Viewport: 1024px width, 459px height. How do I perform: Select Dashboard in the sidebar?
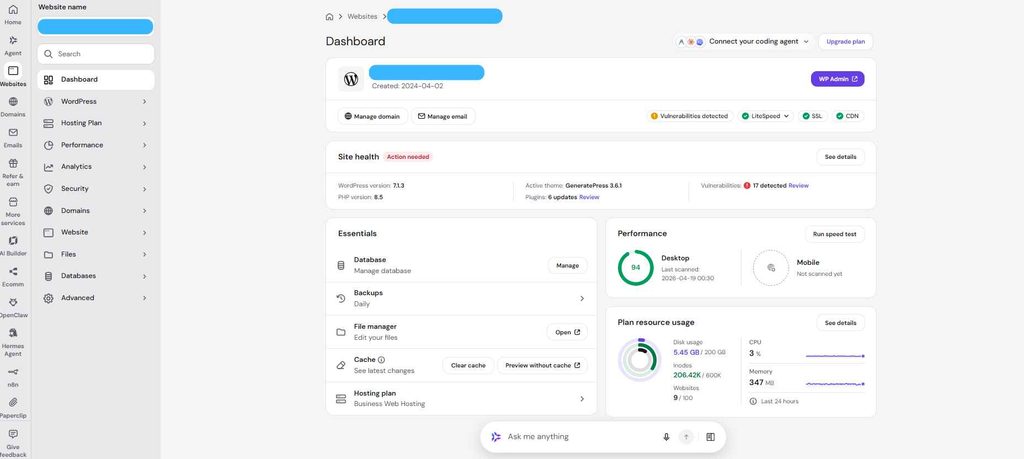[96, 80]
